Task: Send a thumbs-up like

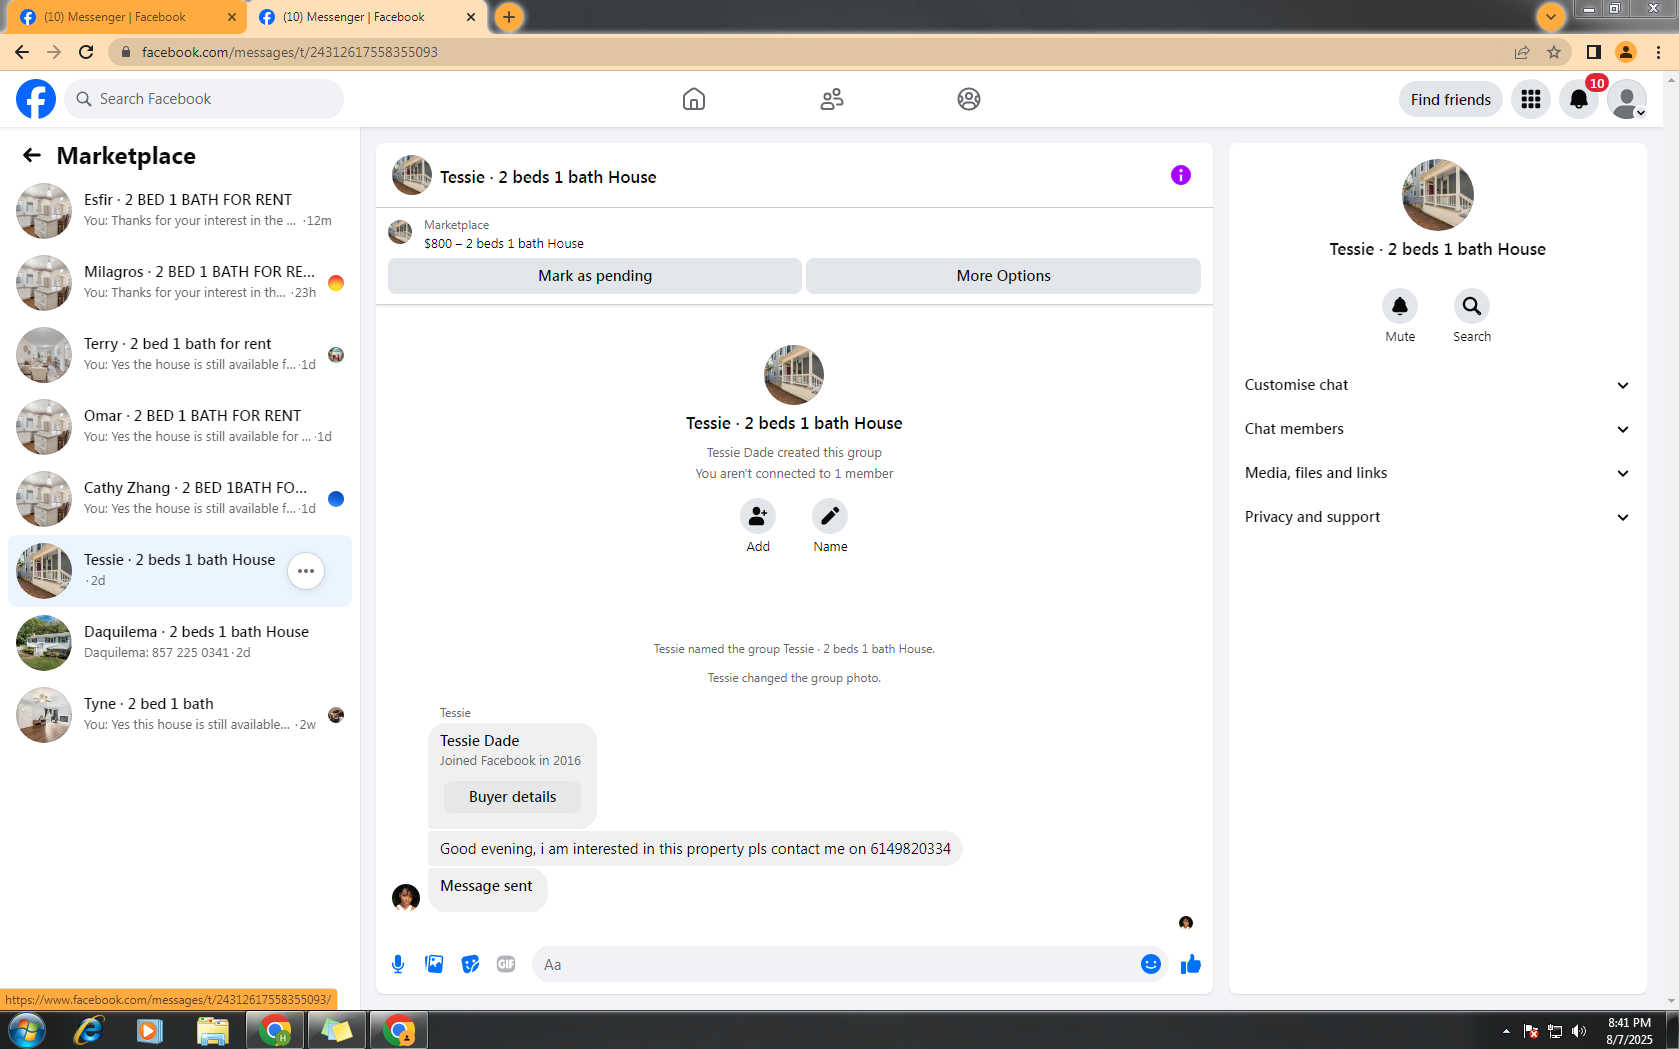Action: 1190,964
